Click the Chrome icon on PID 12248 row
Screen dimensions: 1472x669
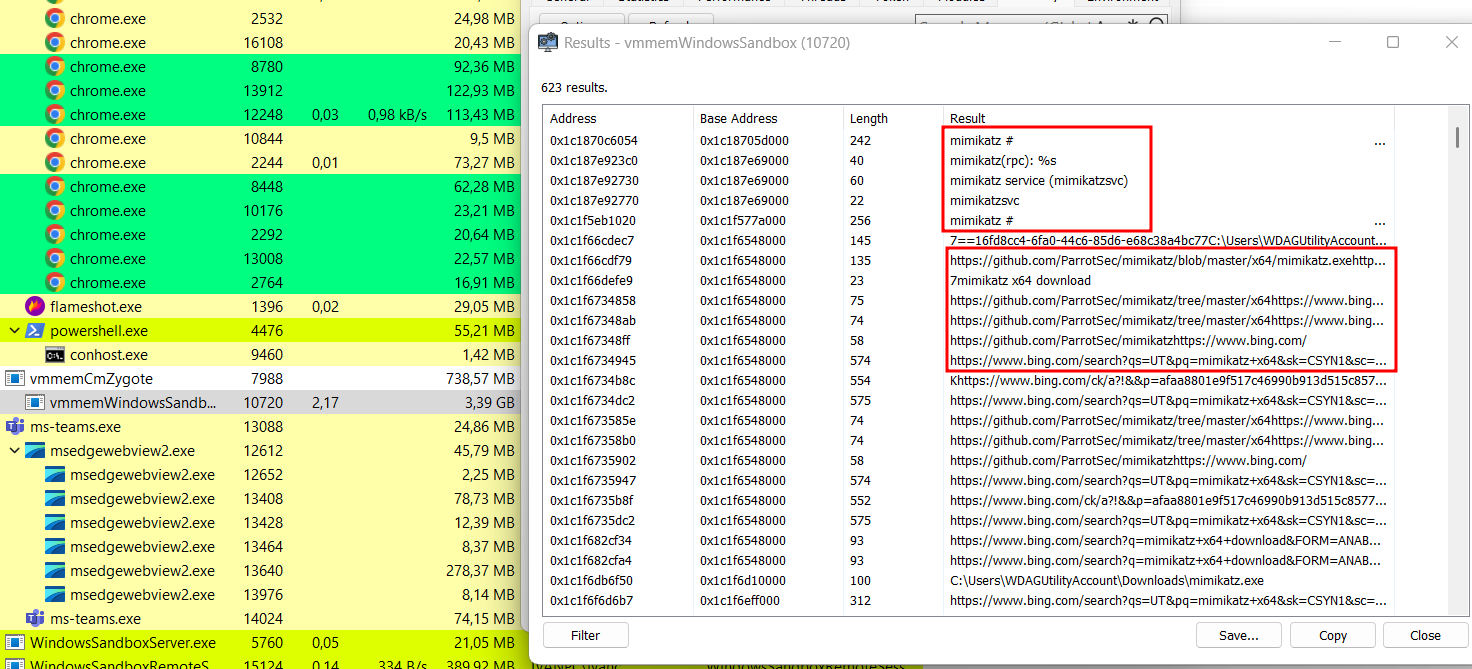click(55, 115)
